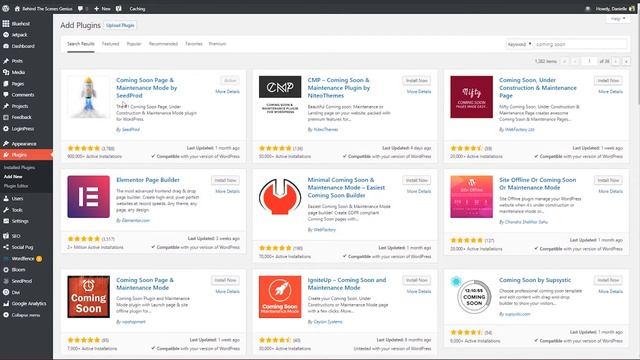Viewport: 640px width, 360px height.
Task: Open the WordPress logo menu
Action: click(6, 8)
